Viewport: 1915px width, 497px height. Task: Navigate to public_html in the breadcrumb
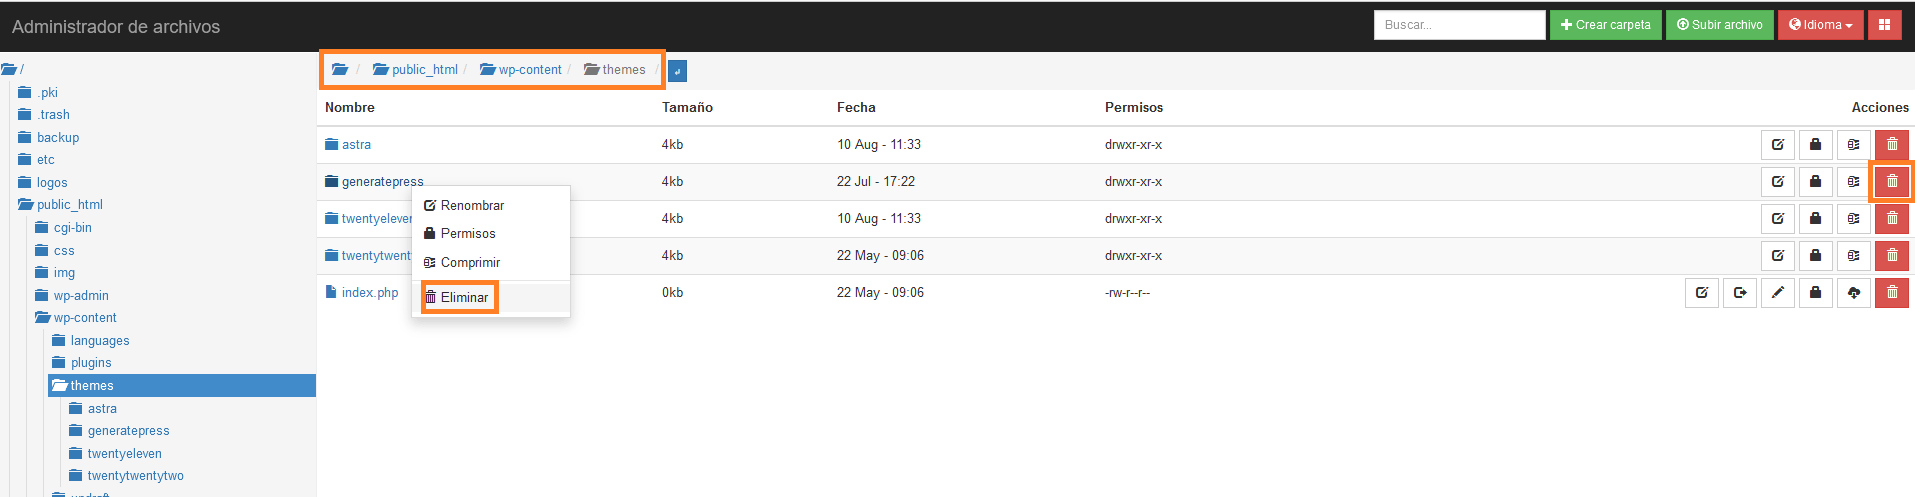pos(423,70)
